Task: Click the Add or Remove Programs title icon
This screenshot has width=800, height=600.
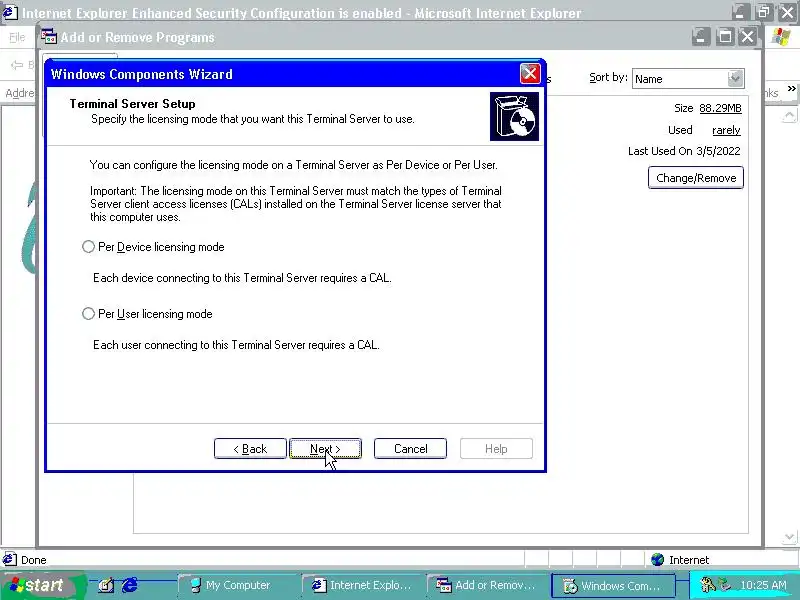Action: [x=49, y=37]
